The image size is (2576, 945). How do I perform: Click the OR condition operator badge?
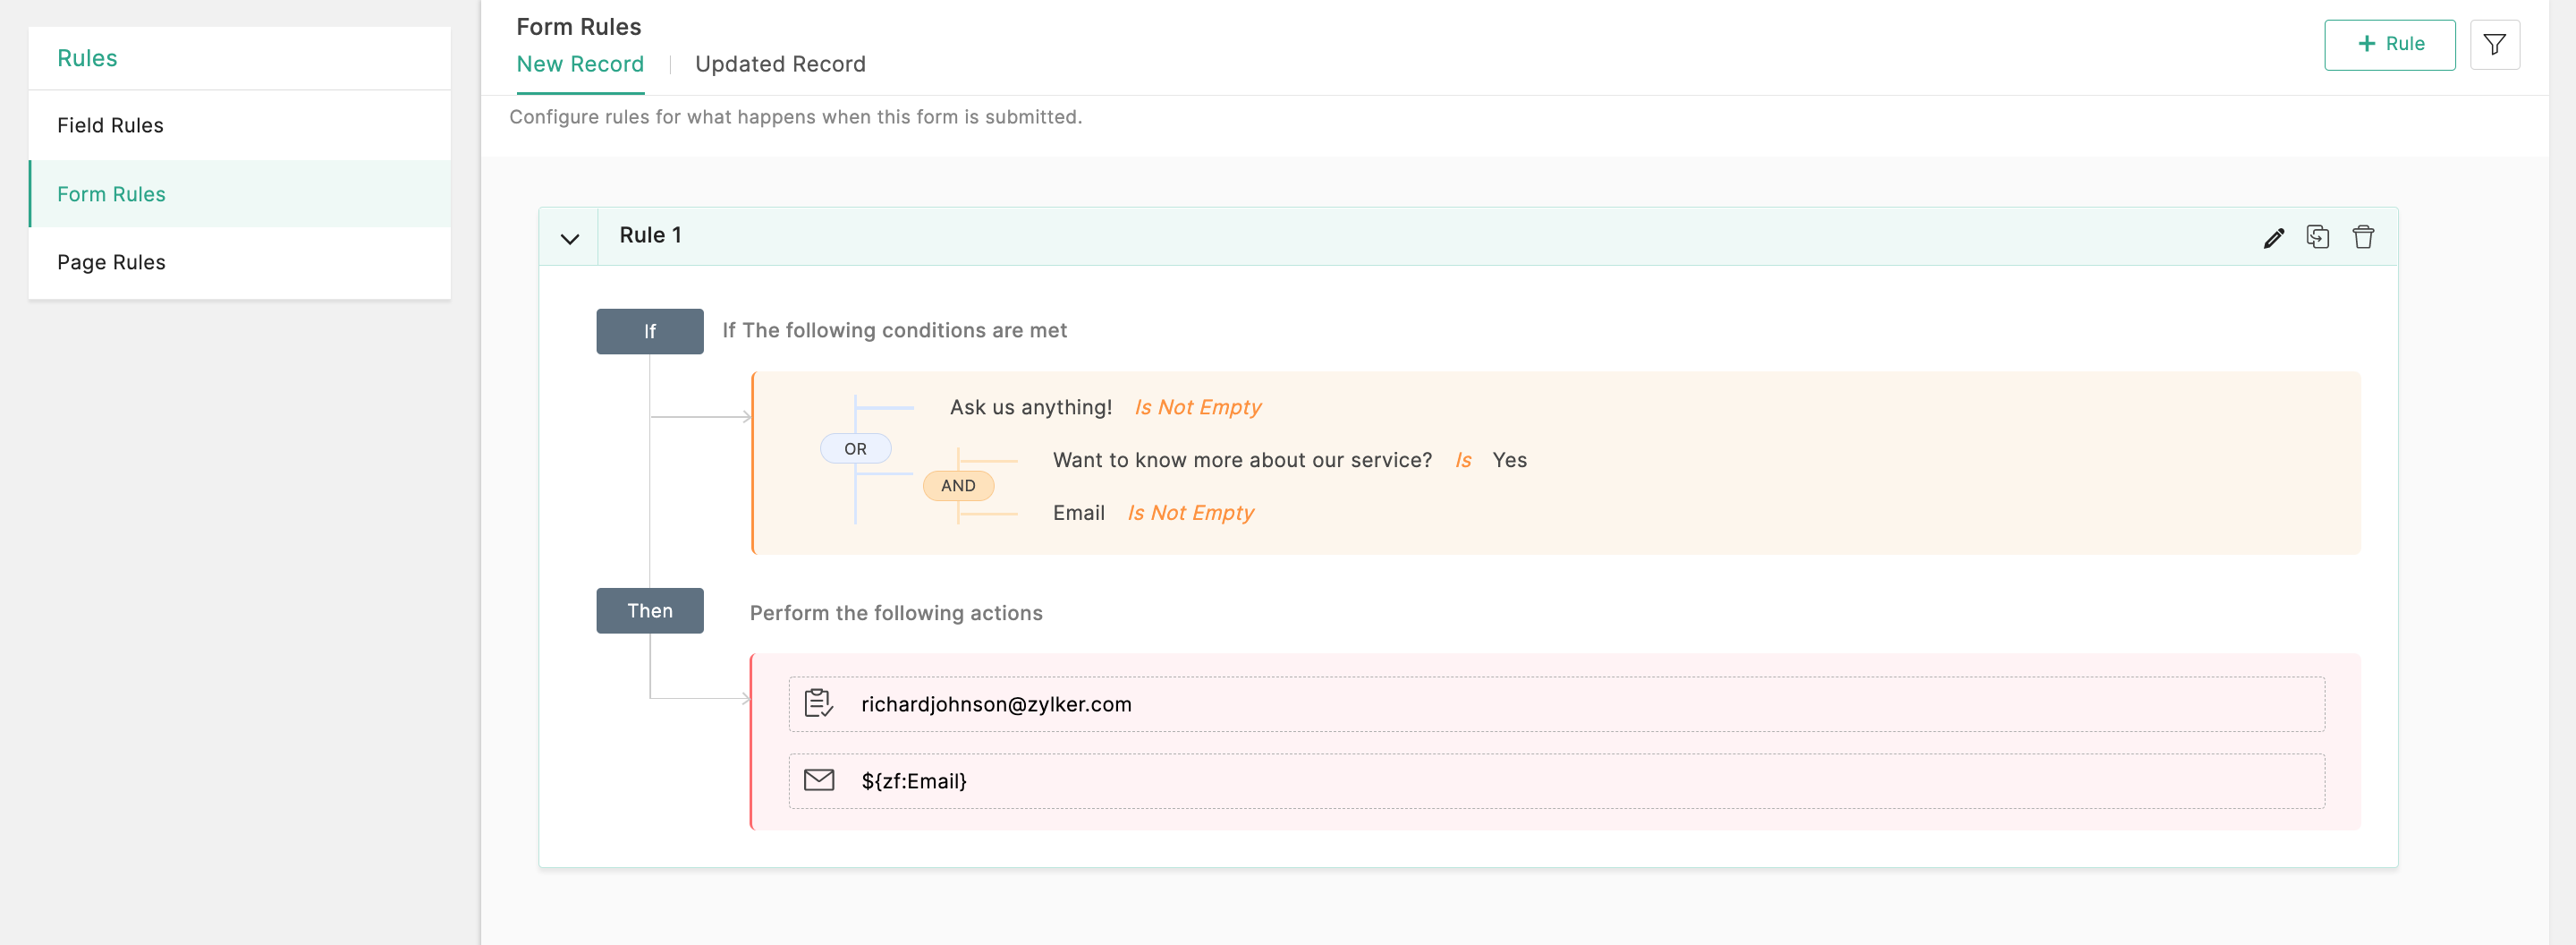[x=855, y=449]
